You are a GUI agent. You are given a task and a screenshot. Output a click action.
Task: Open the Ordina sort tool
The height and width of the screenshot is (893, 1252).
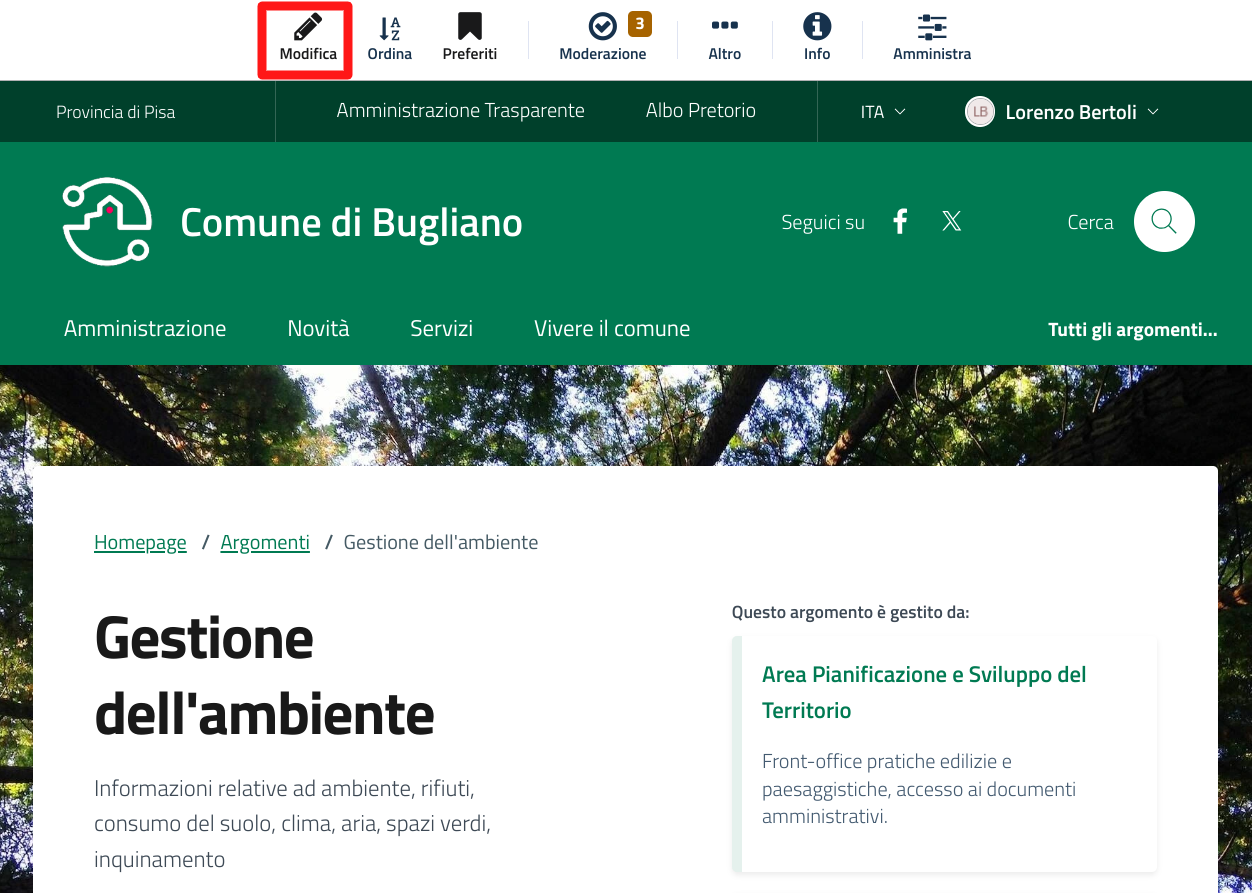coord(390,28)
